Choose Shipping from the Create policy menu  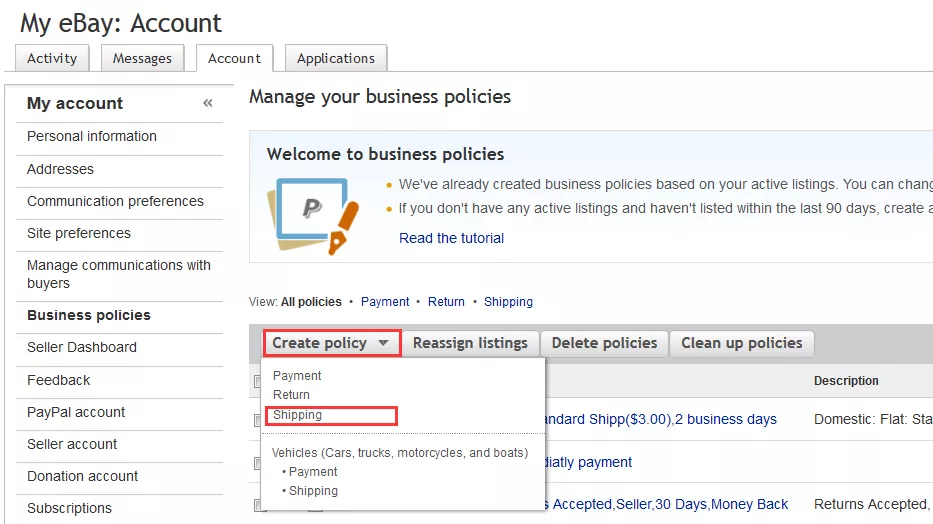(x=298, y=415)
